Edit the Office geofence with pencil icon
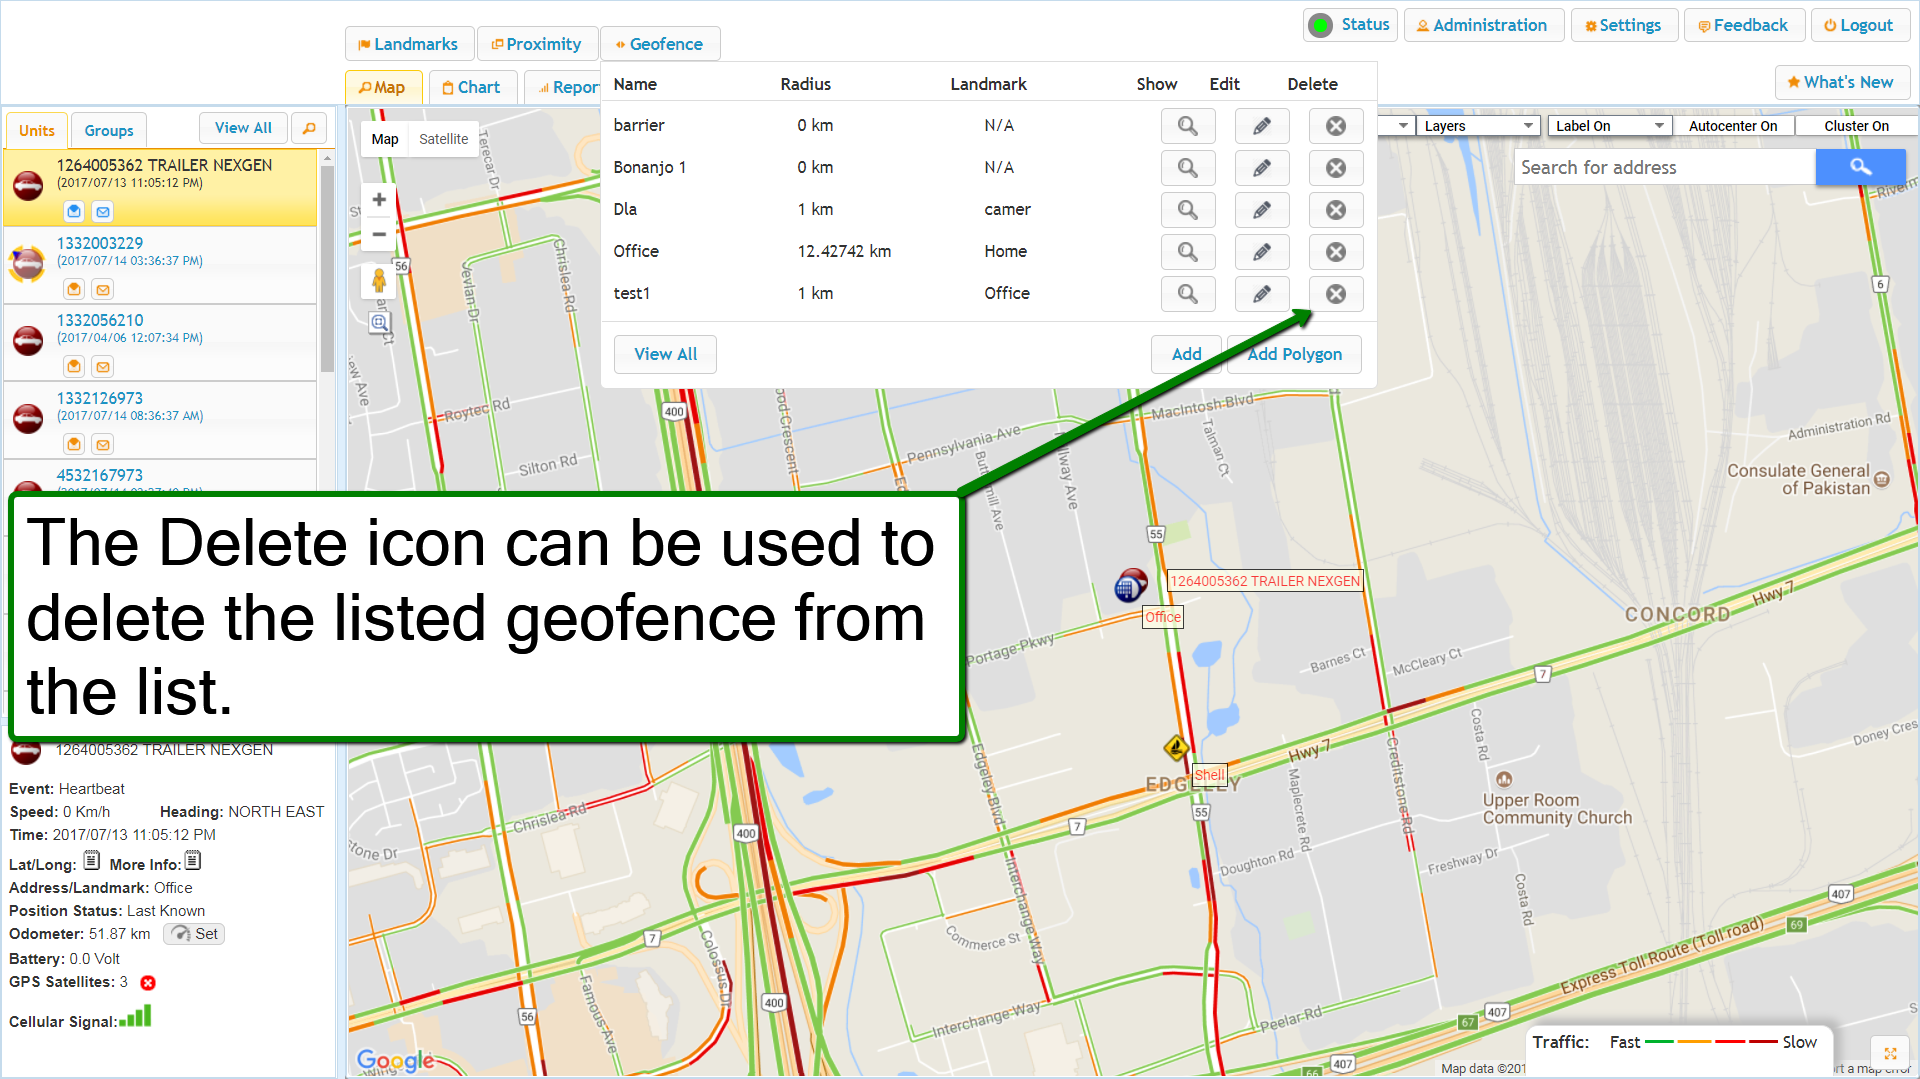Screen dimensions: 1920x1079 (x=1262, y=252)
